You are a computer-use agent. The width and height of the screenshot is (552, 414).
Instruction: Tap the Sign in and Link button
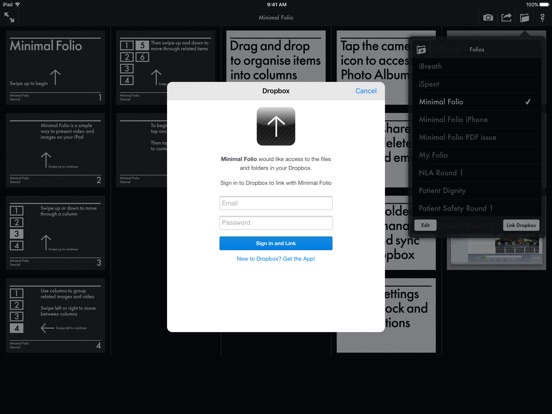276,243
